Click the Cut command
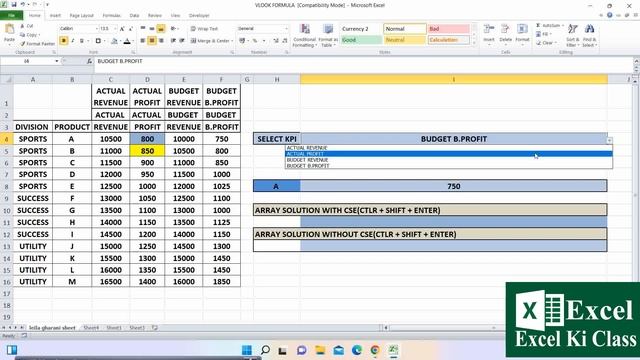The height and width of the screenshot is (360, 640). (27, 26)
